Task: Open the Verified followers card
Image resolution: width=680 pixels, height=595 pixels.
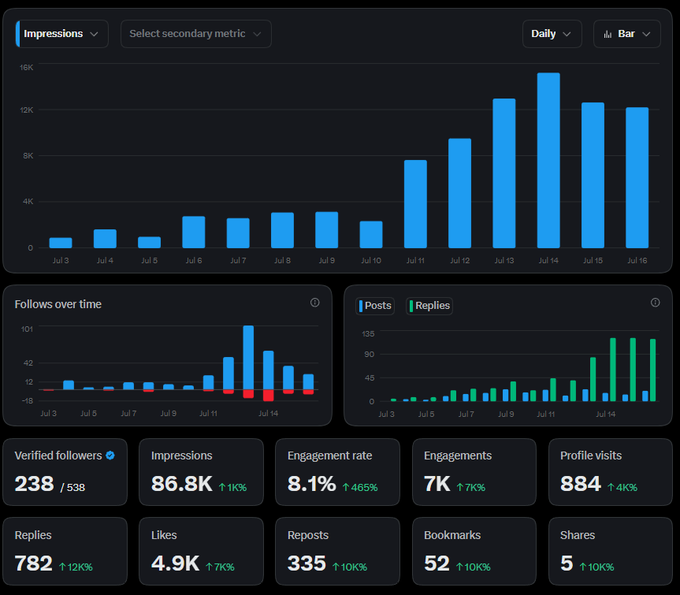Action: coord(65,472)
